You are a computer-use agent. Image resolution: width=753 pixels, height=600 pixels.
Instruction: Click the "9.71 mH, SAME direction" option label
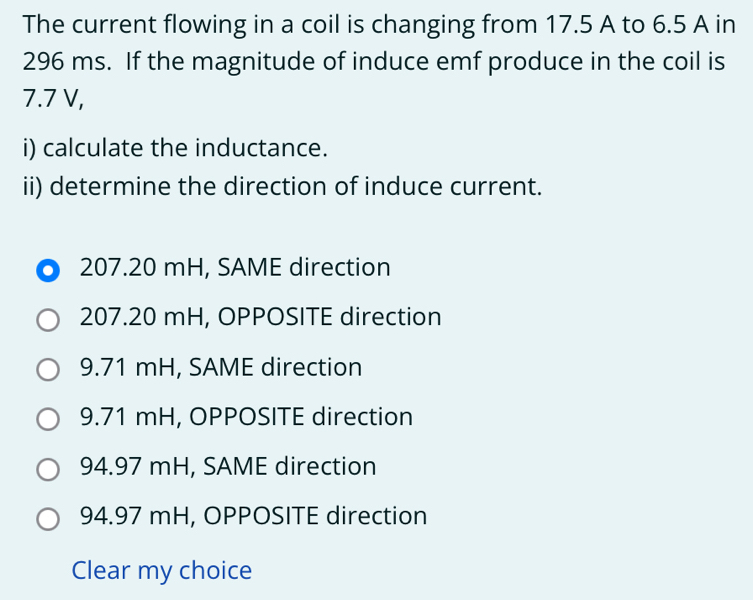[x=221, y=368]
